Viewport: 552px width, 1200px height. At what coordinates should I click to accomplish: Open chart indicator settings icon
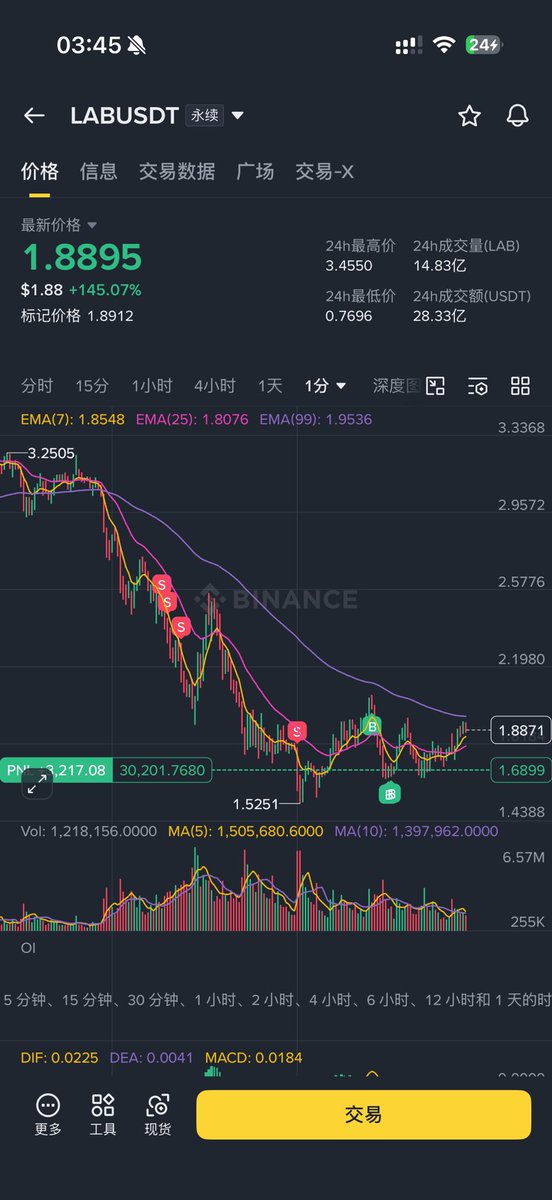click(478, 386)
